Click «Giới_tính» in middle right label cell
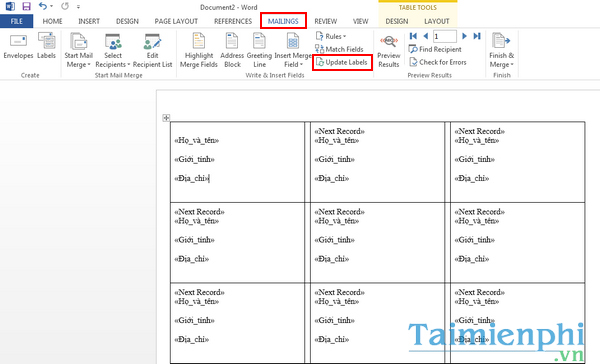The width and height of the screenshot is (600, 364). (474, 240)
